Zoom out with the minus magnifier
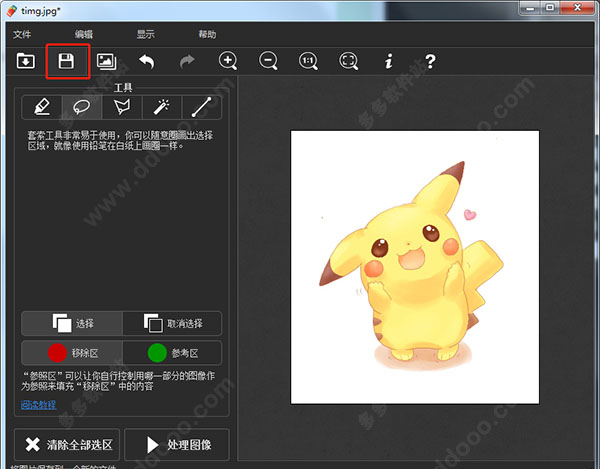Screen dimensions: 600x469 pyautogui.click(x=268, y=61)
